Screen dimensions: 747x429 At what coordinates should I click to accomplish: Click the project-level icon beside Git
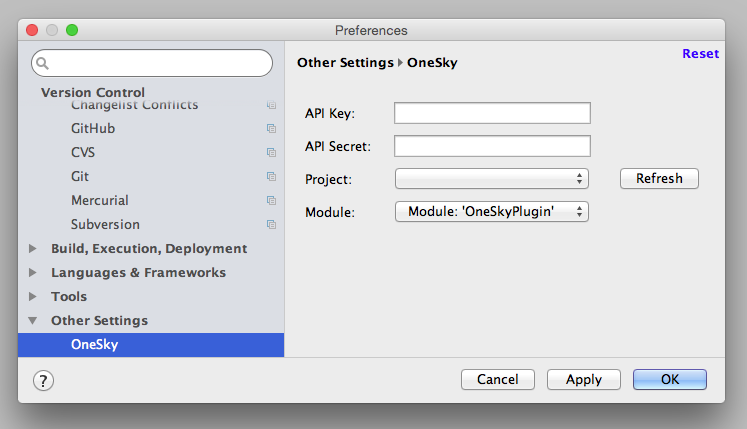pyautogui.click(x=271, y=176)
